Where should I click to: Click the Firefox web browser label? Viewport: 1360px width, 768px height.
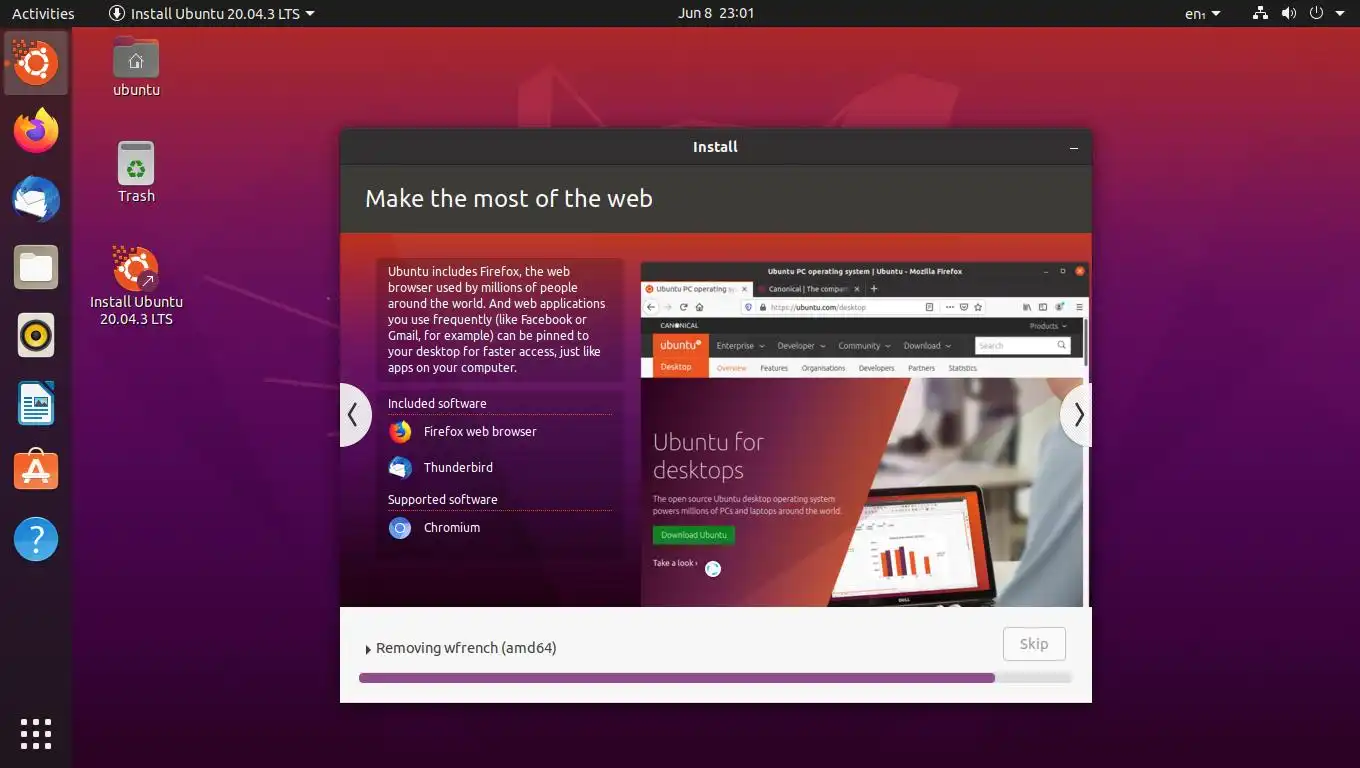pyautogui.click(x=480, y=432)
